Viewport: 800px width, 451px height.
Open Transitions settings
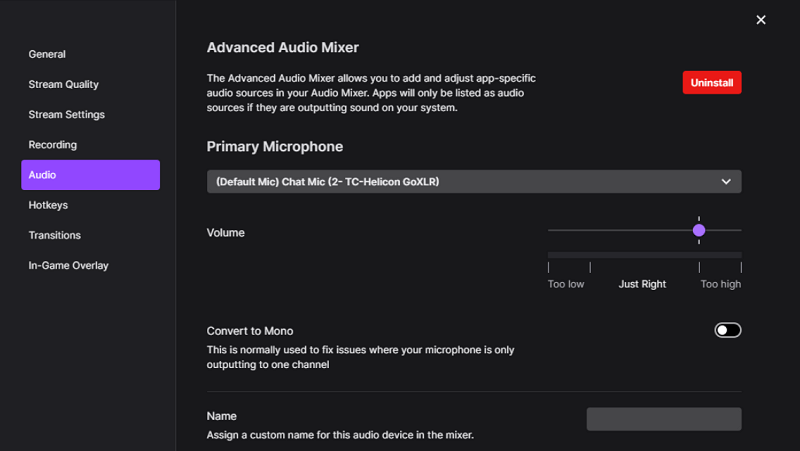click(x=54, y=235)
